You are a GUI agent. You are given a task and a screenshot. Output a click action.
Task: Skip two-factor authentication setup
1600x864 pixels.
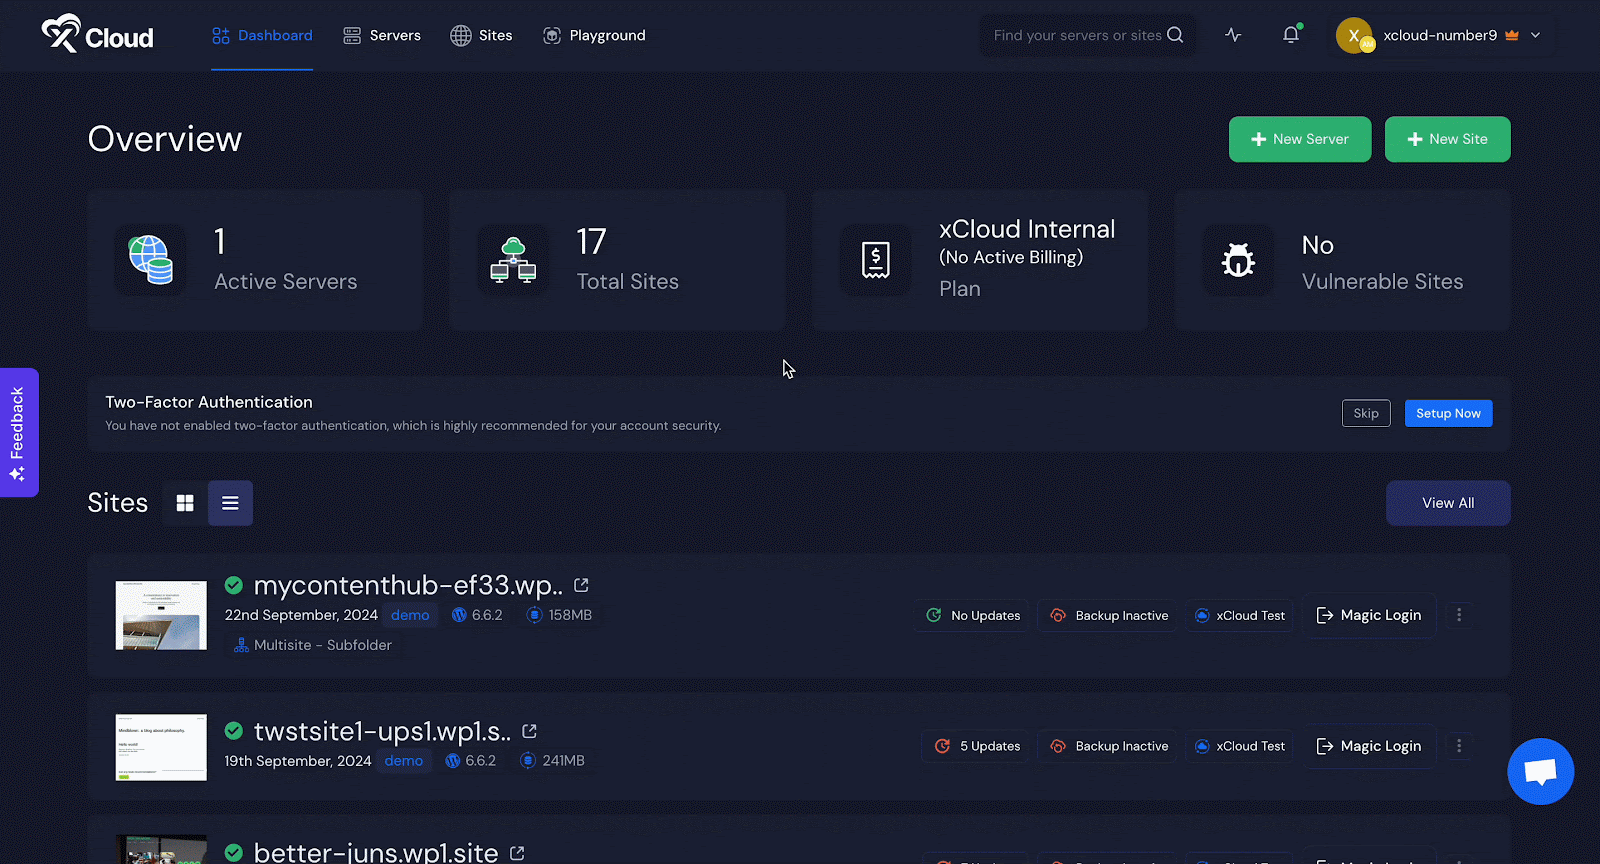point(1366,413)
